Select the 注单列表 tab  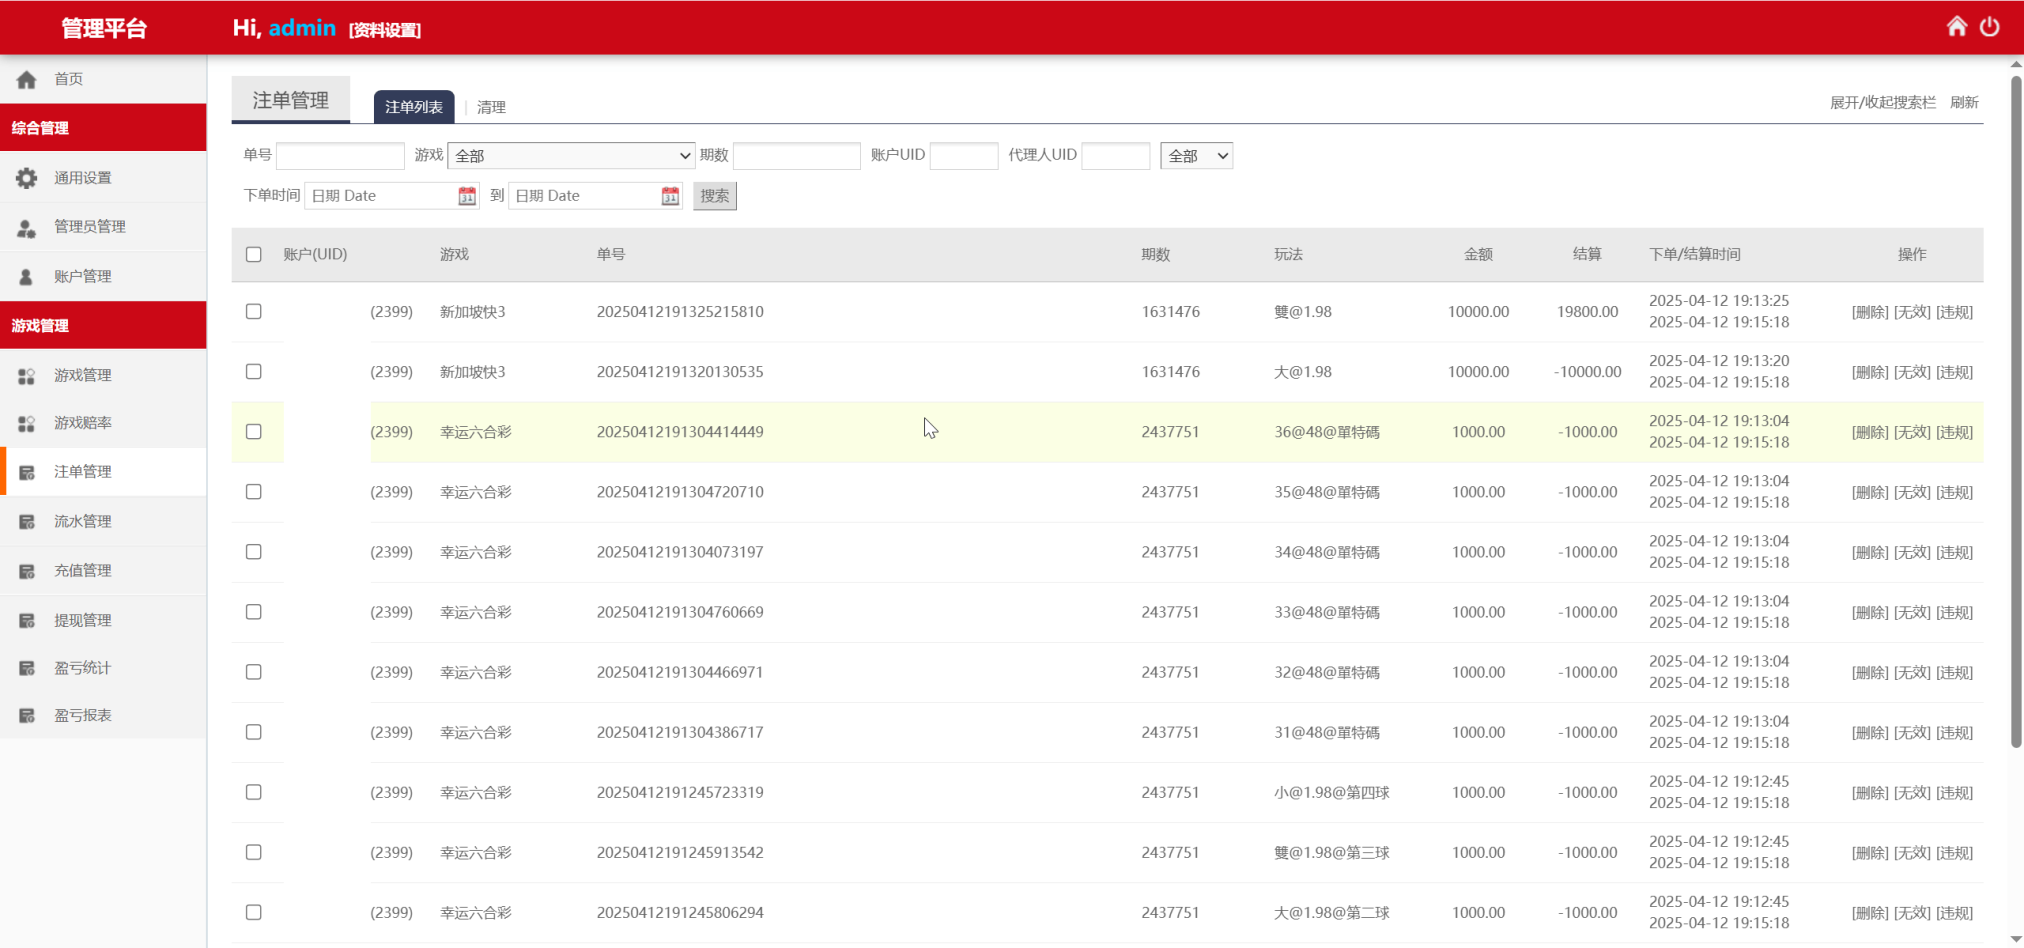coord(412,107)
